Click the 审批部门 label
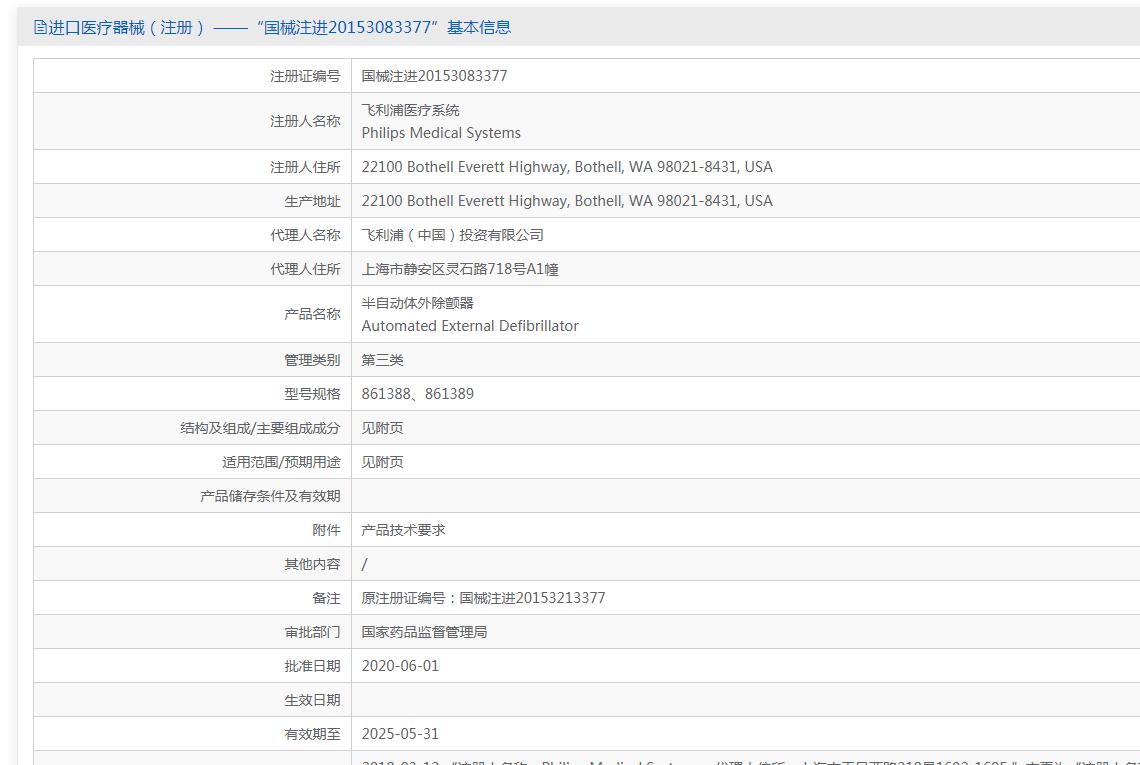The image size is (1140, 765). tap(313, 633)
